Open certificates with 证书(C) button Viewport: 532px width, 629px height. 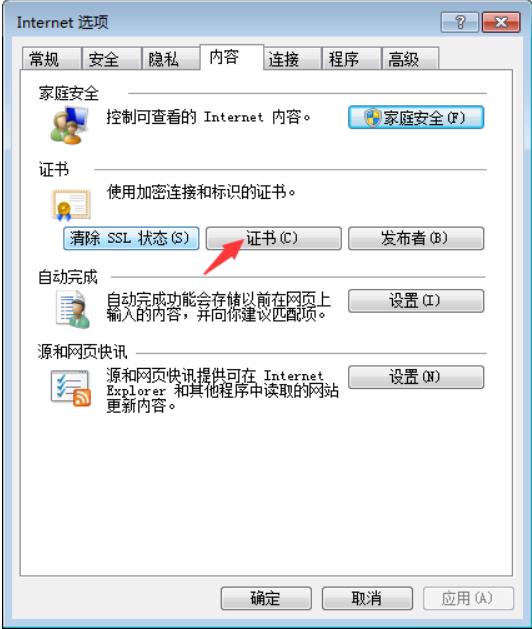[274, 238]
